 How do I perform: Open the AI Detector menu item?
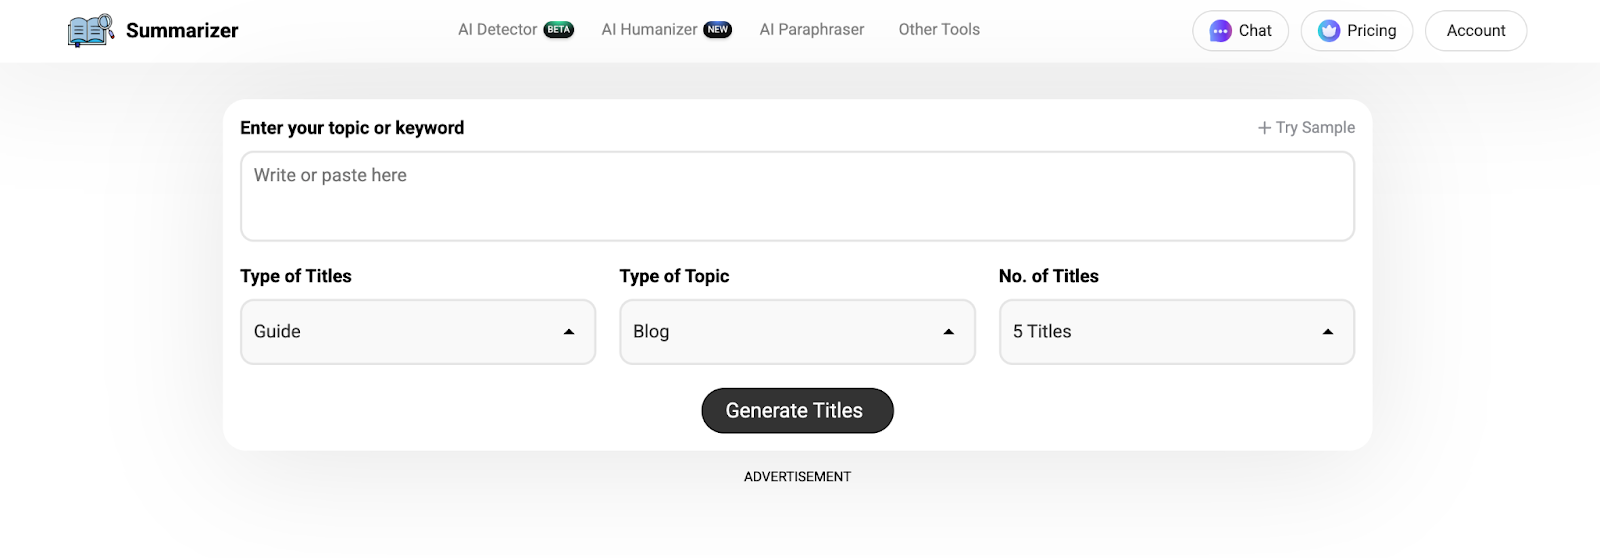[x=497, y=30]
